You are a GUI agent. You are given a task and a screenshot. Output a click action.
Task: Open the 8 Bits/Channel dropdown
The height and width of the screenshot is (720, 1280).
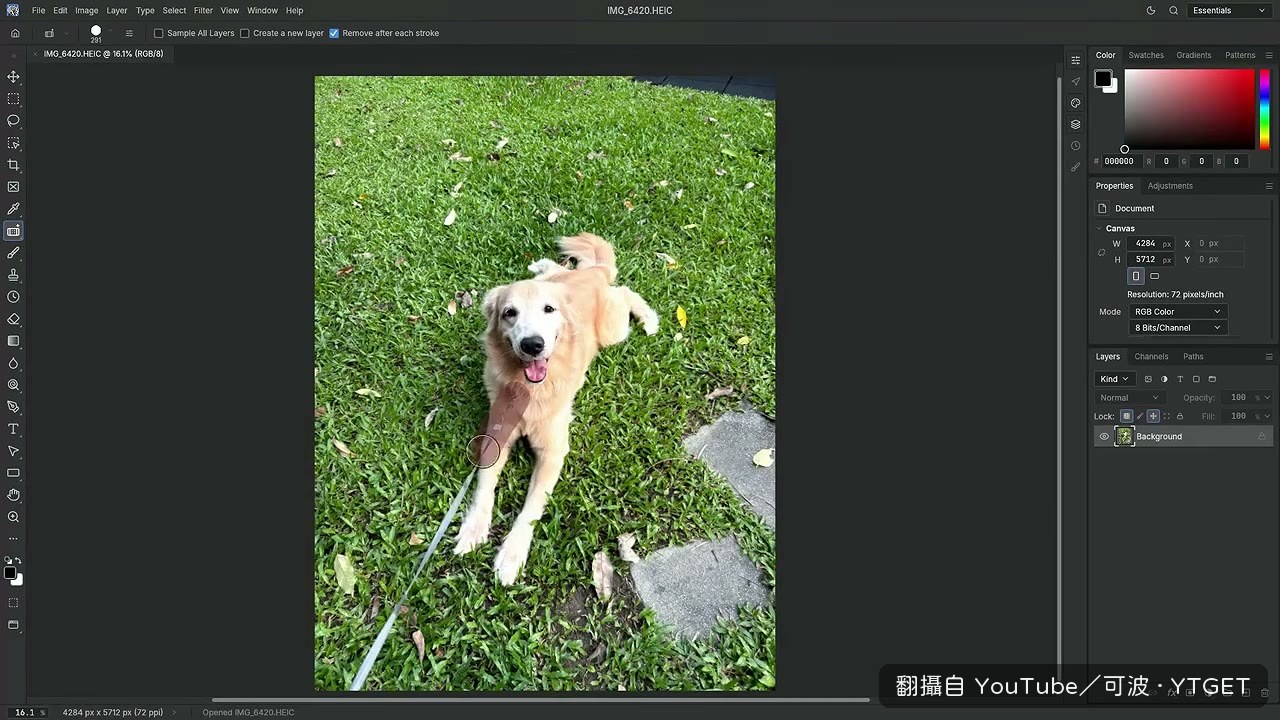[1177, 328]
